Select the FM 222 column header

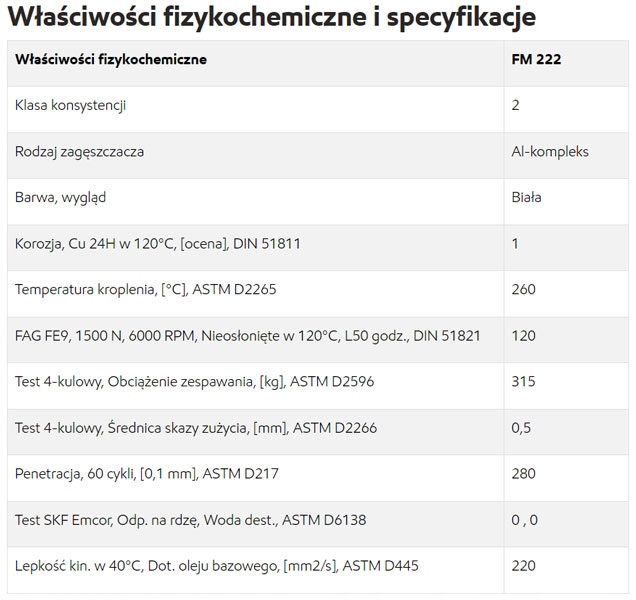point(535,59)
